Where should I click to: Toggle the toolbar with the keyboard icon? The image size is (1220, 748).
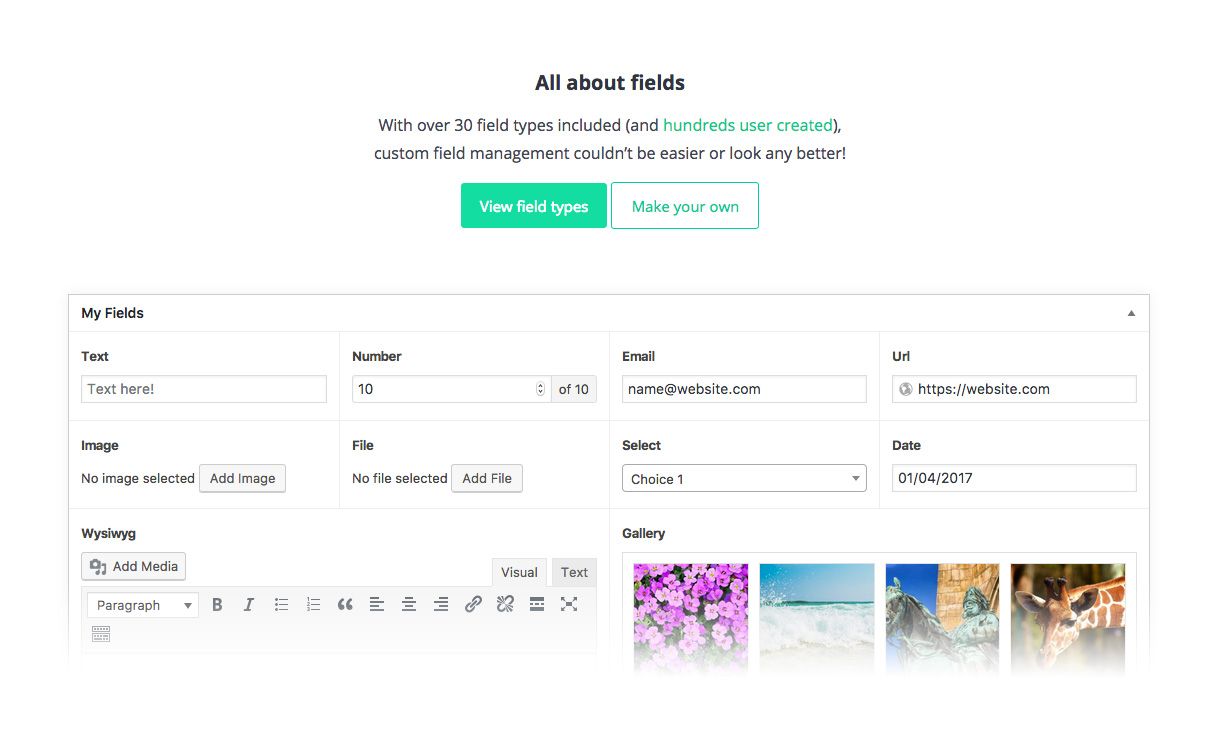tap(101, 634)
